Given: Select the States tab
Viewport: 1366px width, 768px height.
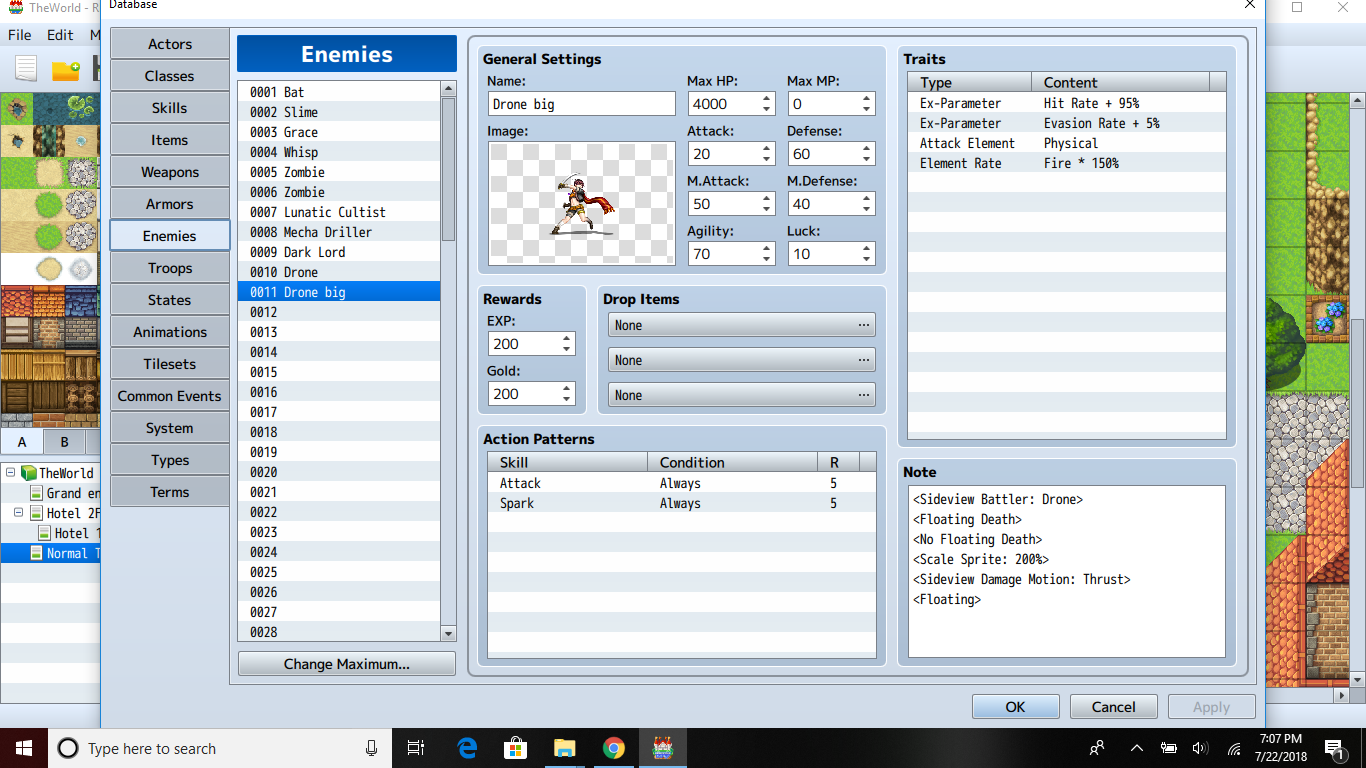Looking at the screenshot, I should (170, 300).
